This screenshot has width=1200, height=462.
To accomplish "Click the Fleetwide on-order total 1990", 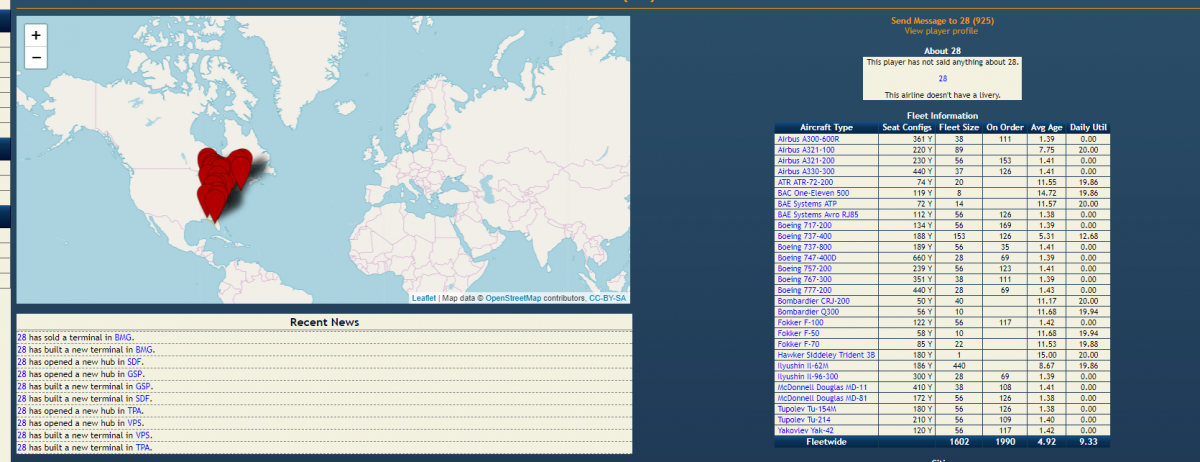I will coord(1005,442).
